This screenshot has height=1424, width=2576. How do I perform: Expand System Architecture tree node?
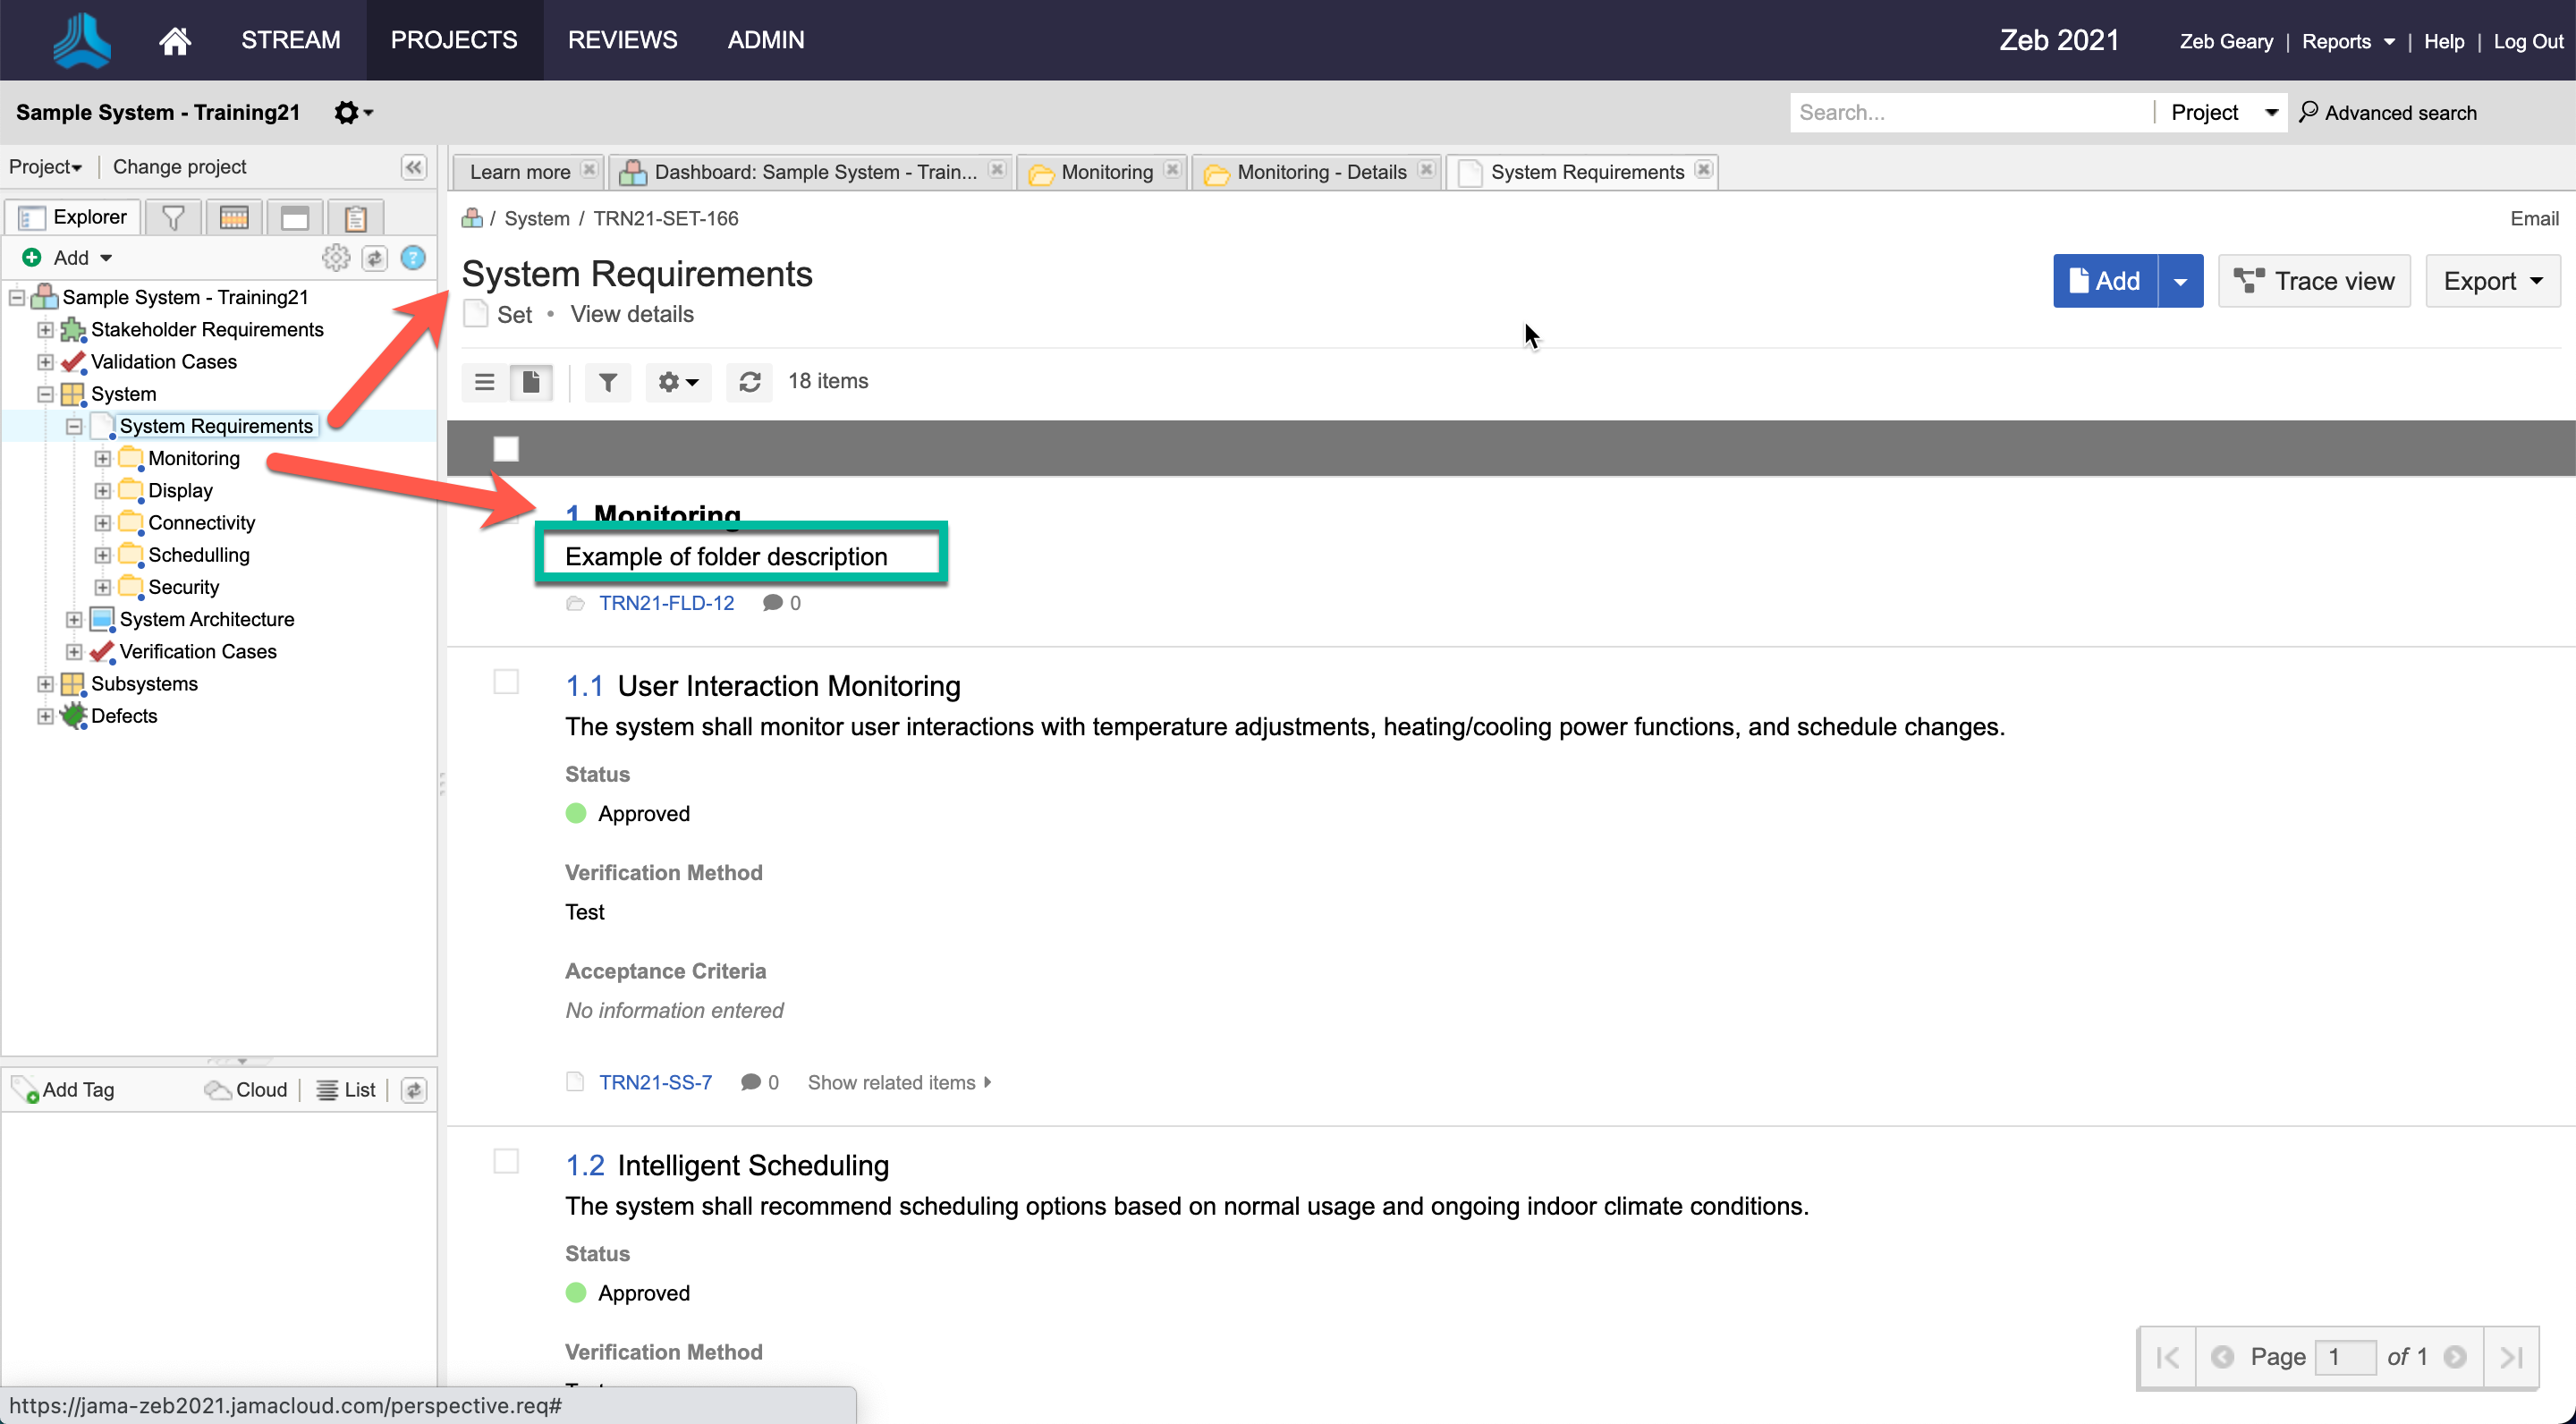click(74, 620)
